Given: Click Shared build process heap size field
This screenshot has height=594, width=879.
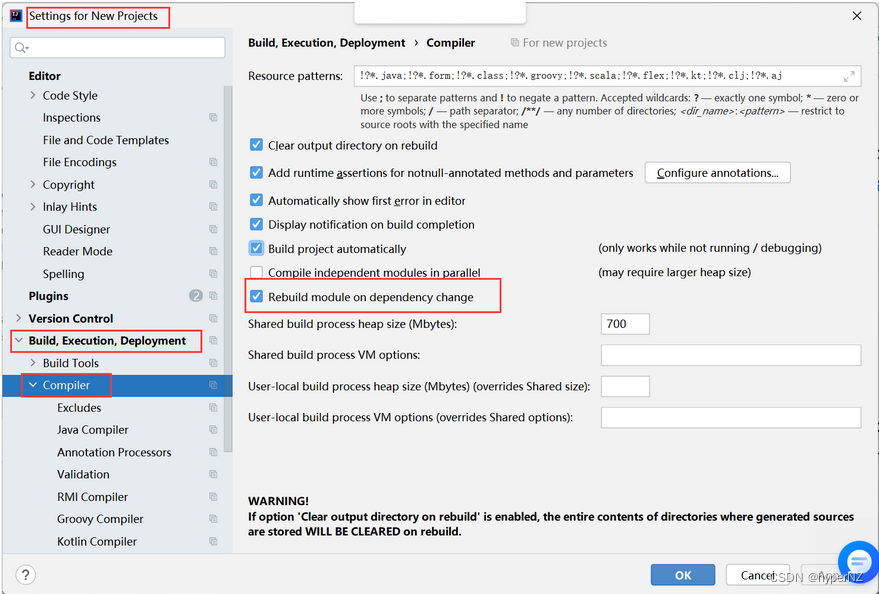Looking at the screenshot, I should 625,324.
